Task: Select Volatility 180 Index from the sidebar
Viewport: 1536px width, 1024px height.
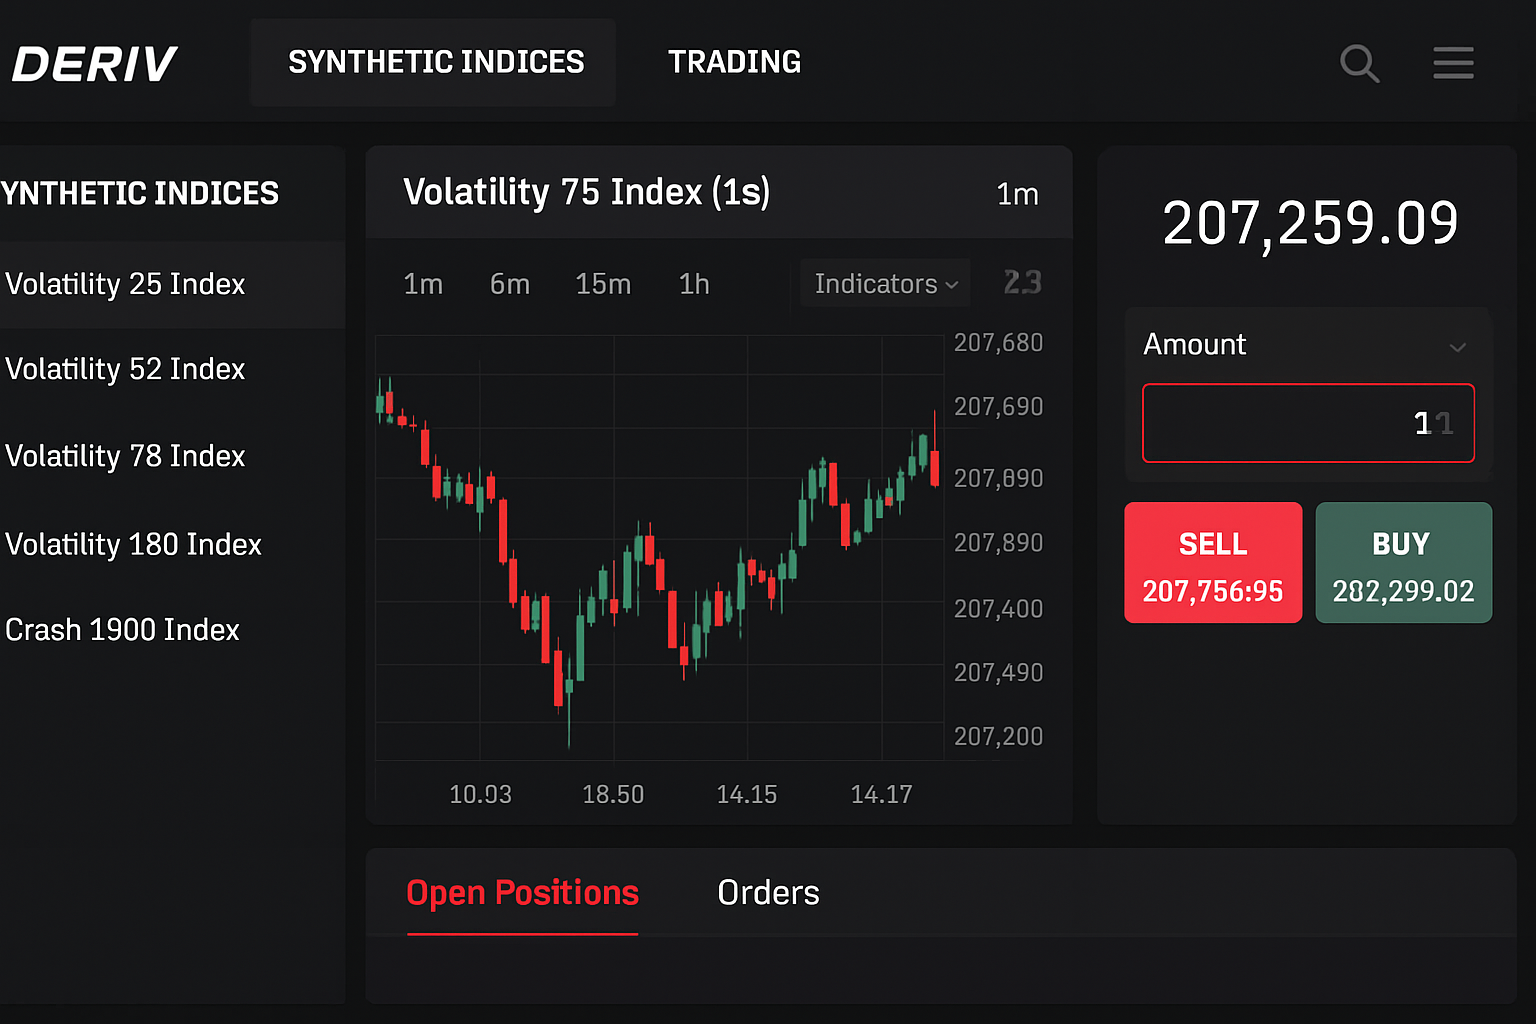Action: pyautogui.click(x=133, y=544)
